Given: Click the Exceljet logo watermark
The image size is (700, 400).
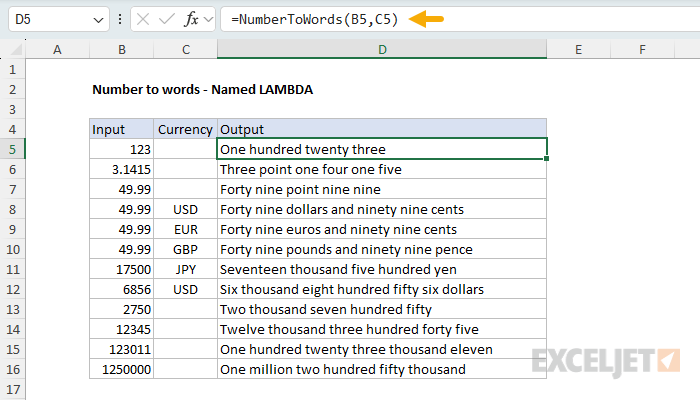Looking at the screenshot, I should (x=606, y=362).
